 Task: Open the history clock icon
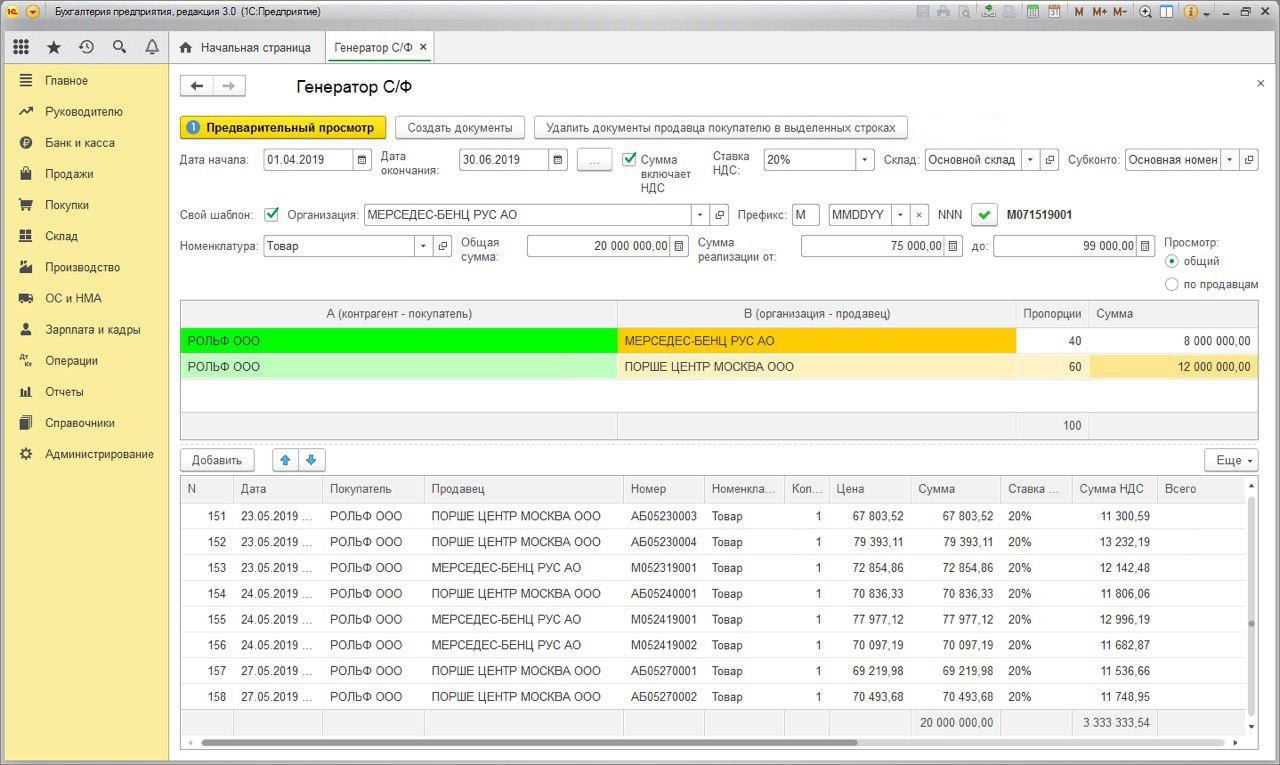[x=86, y=47]
